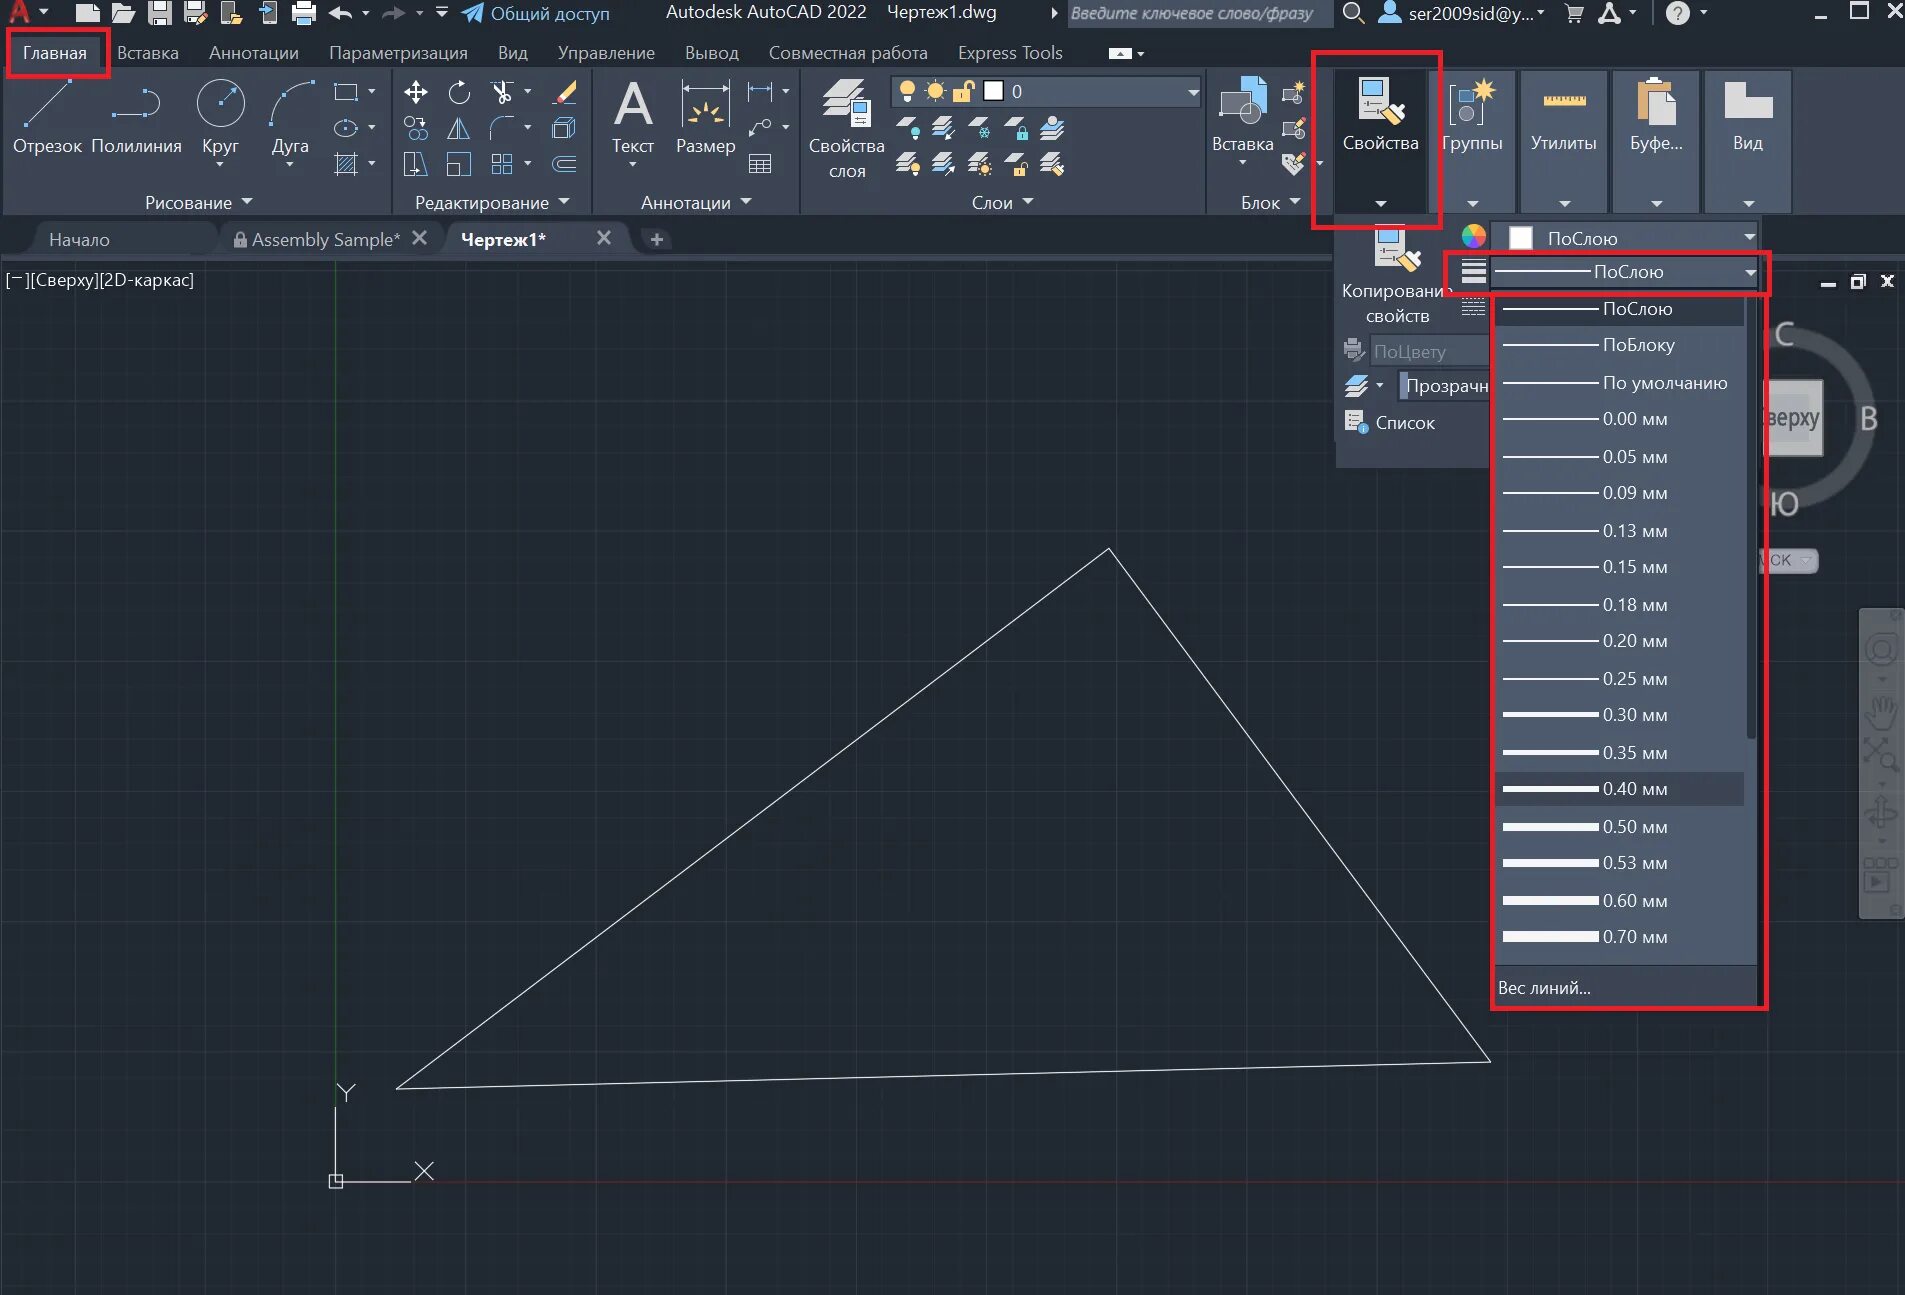Viewport: 1905px width, 1295px height.
Task: Click the shopping cart icon
Action: [1574, 13]
